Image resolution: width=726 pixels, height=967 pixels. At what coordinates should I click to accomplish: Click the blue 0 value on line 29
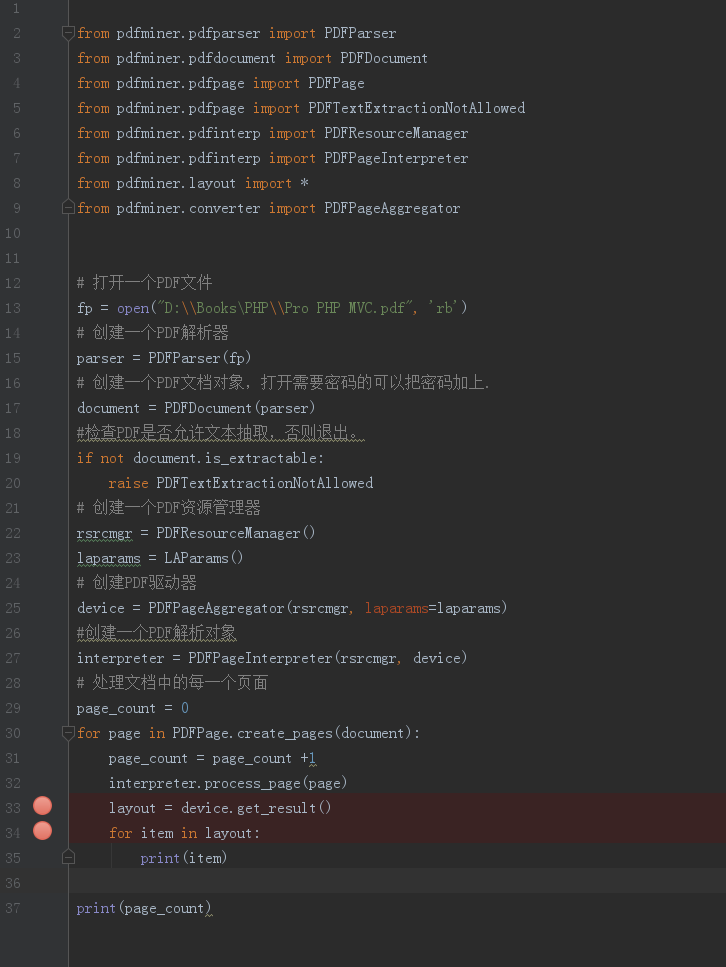pyautogui.click(x=184, y=709)
